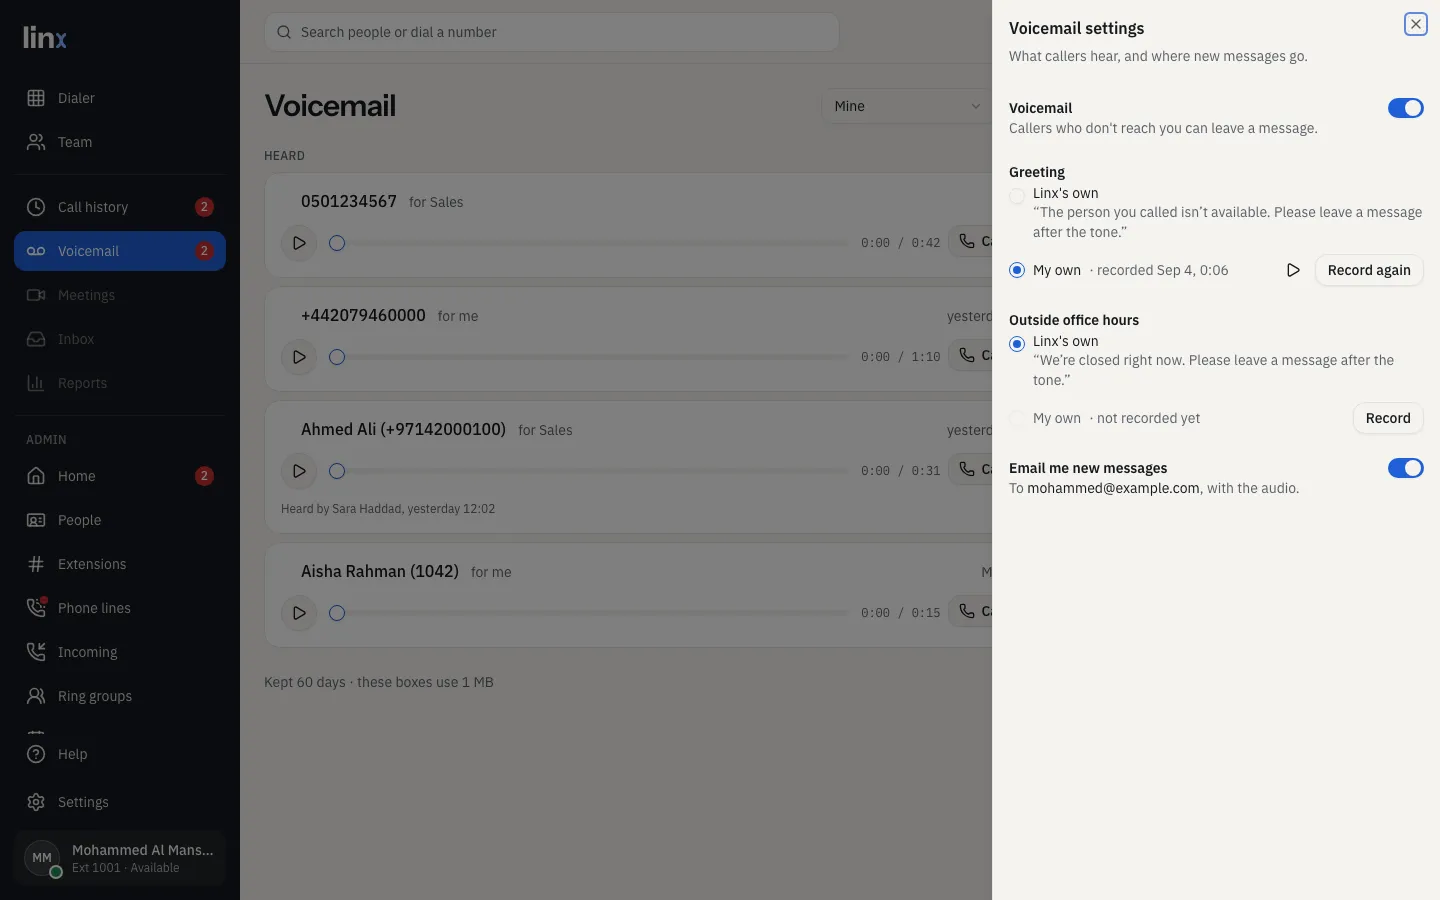The width and height of the screenshot is (1440, 900).
Task: Click the Settings gear icon
Action: tap(36, 802)
